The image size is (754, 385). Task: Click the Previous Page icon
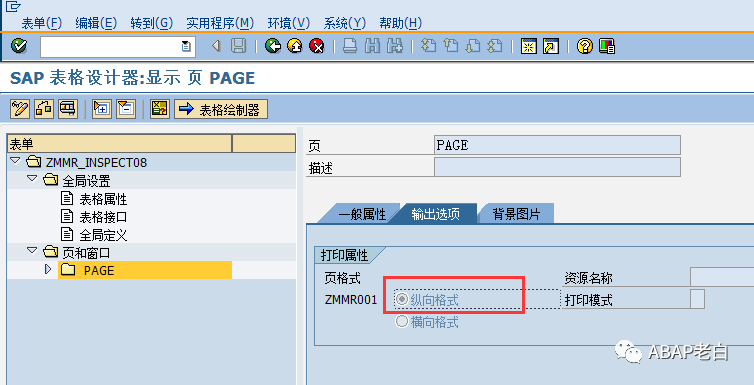451,46
